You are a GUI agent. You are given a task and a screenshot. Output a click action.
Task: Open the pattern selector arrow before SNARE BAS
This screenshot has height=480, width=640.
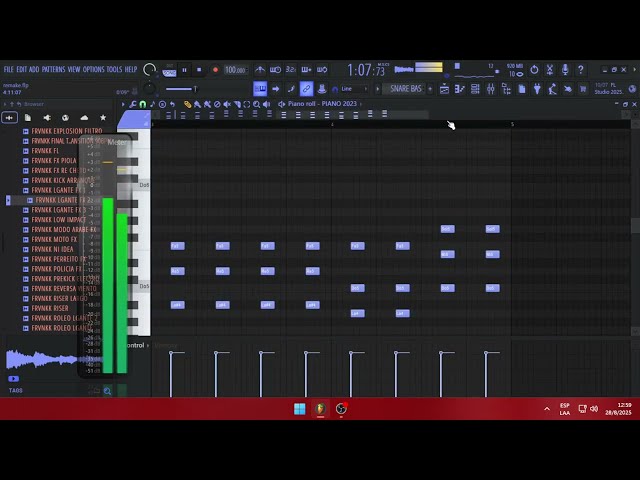coord(378,89)
